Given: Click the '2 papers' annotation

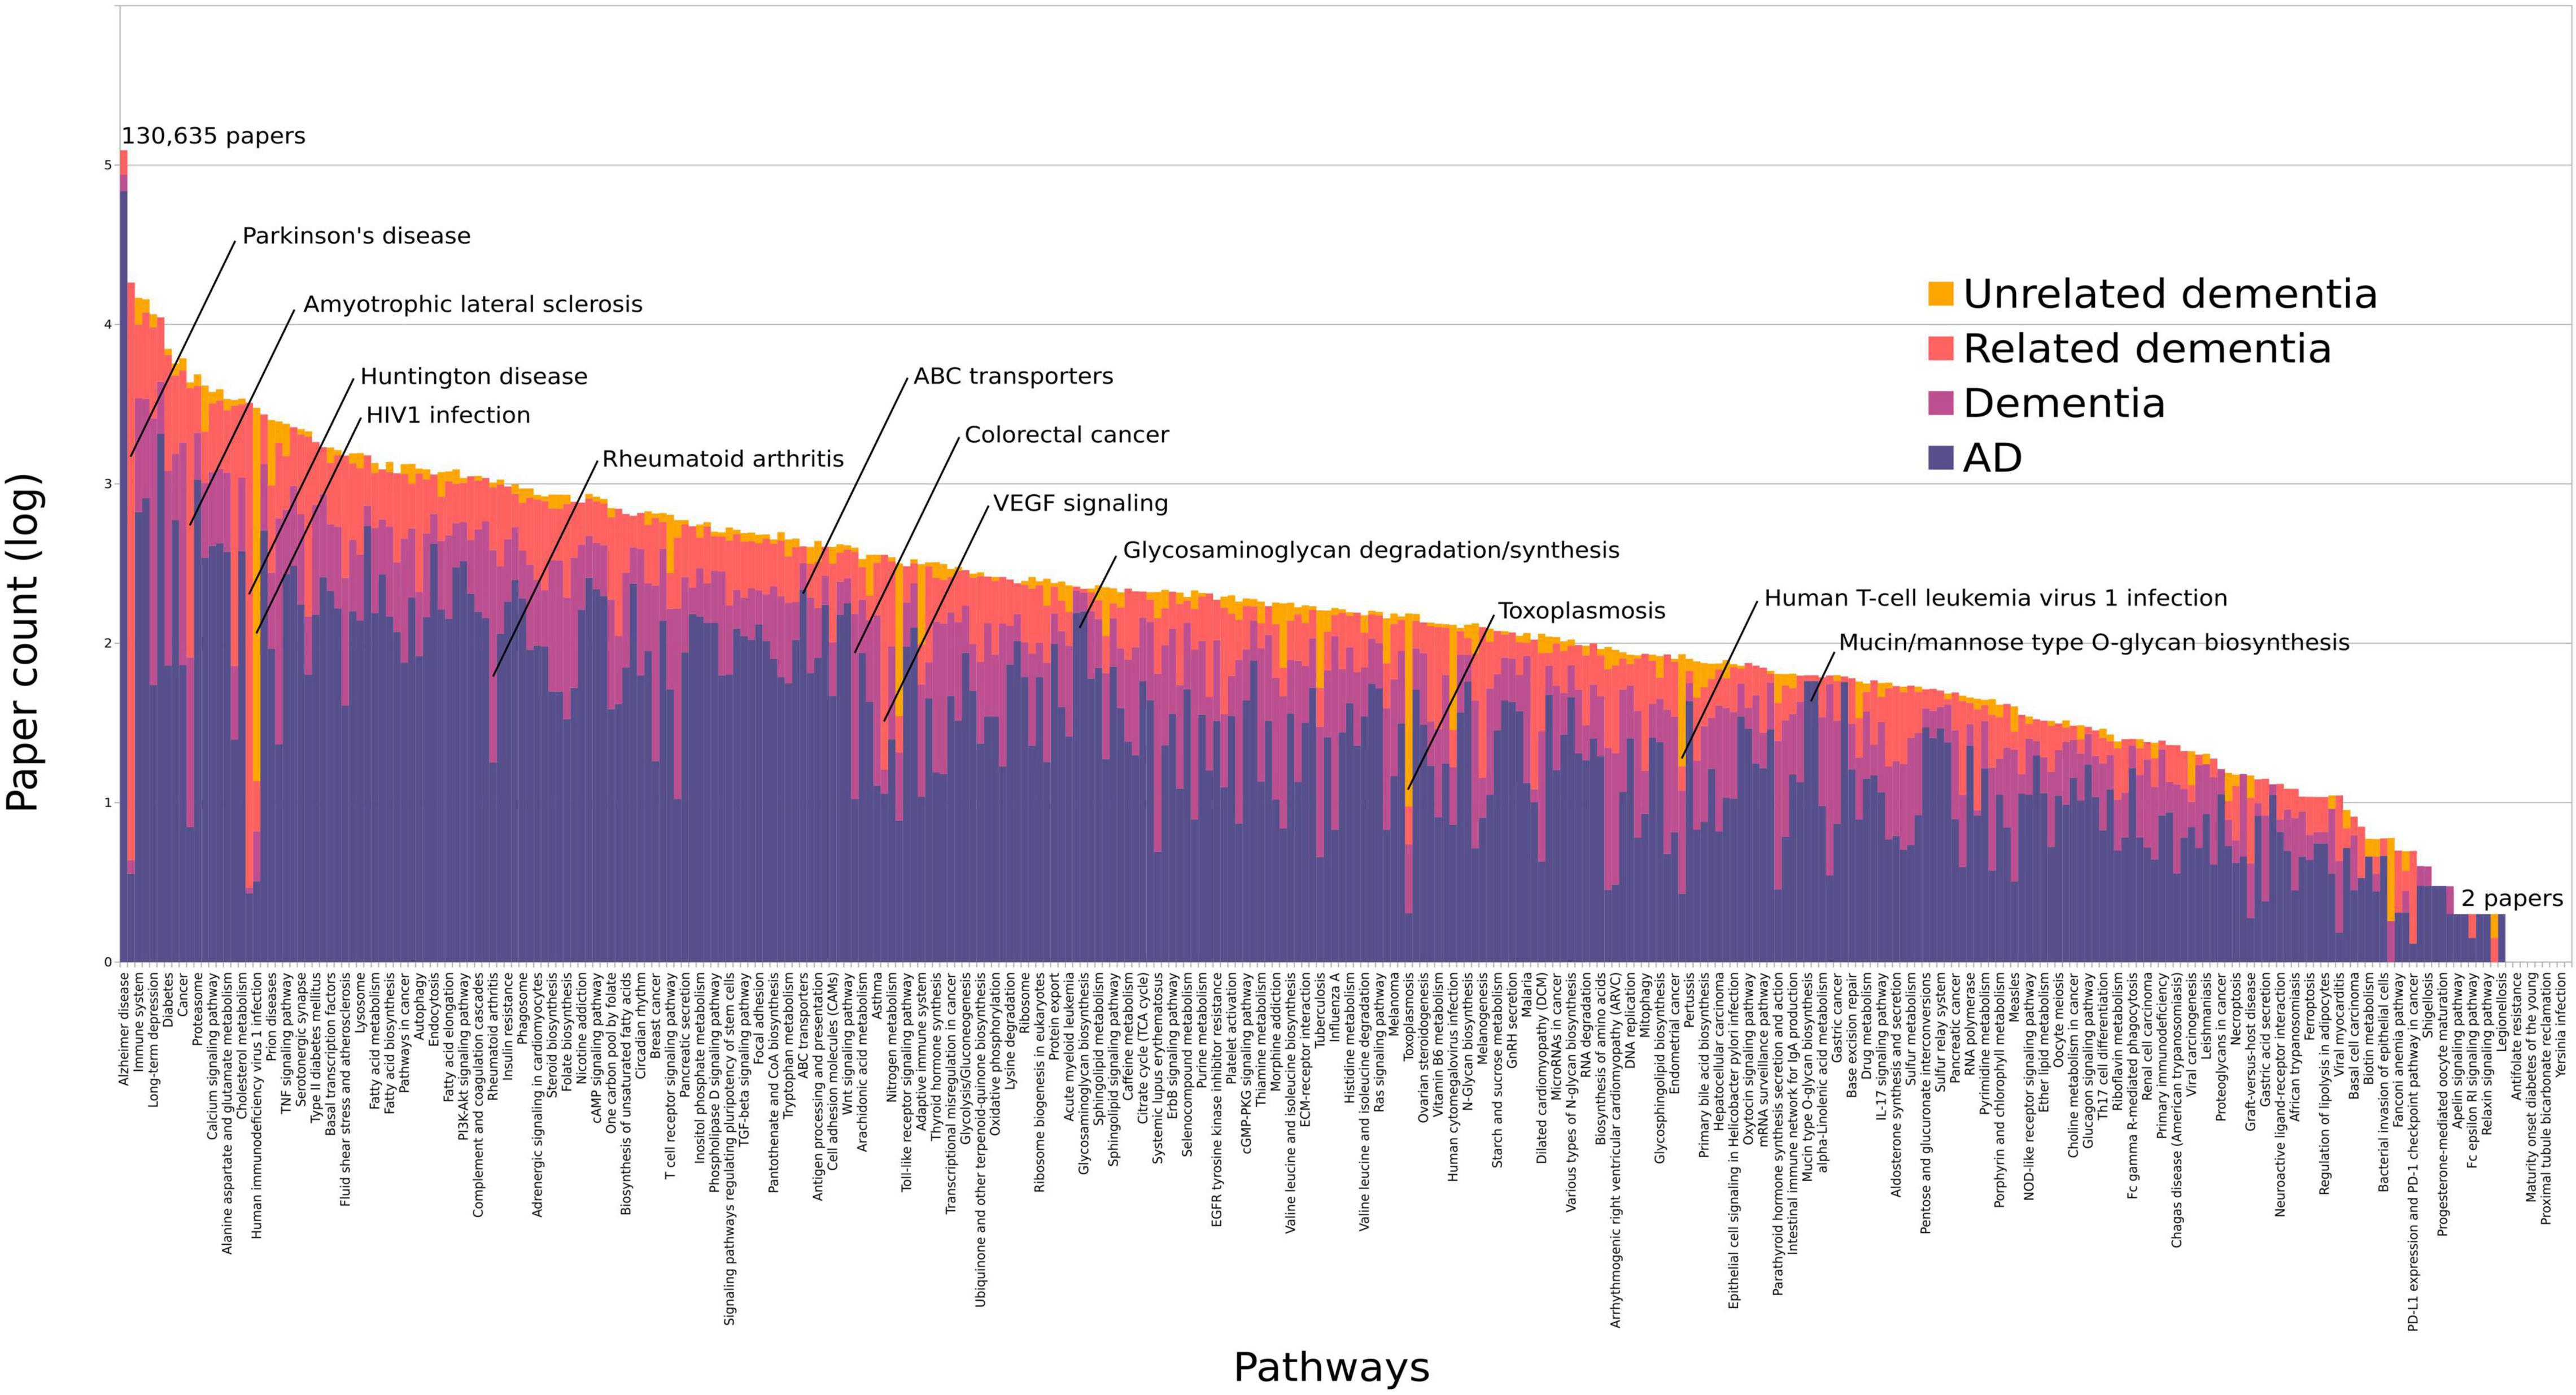Looking at the screenshot, I should tap(2512, 899).
